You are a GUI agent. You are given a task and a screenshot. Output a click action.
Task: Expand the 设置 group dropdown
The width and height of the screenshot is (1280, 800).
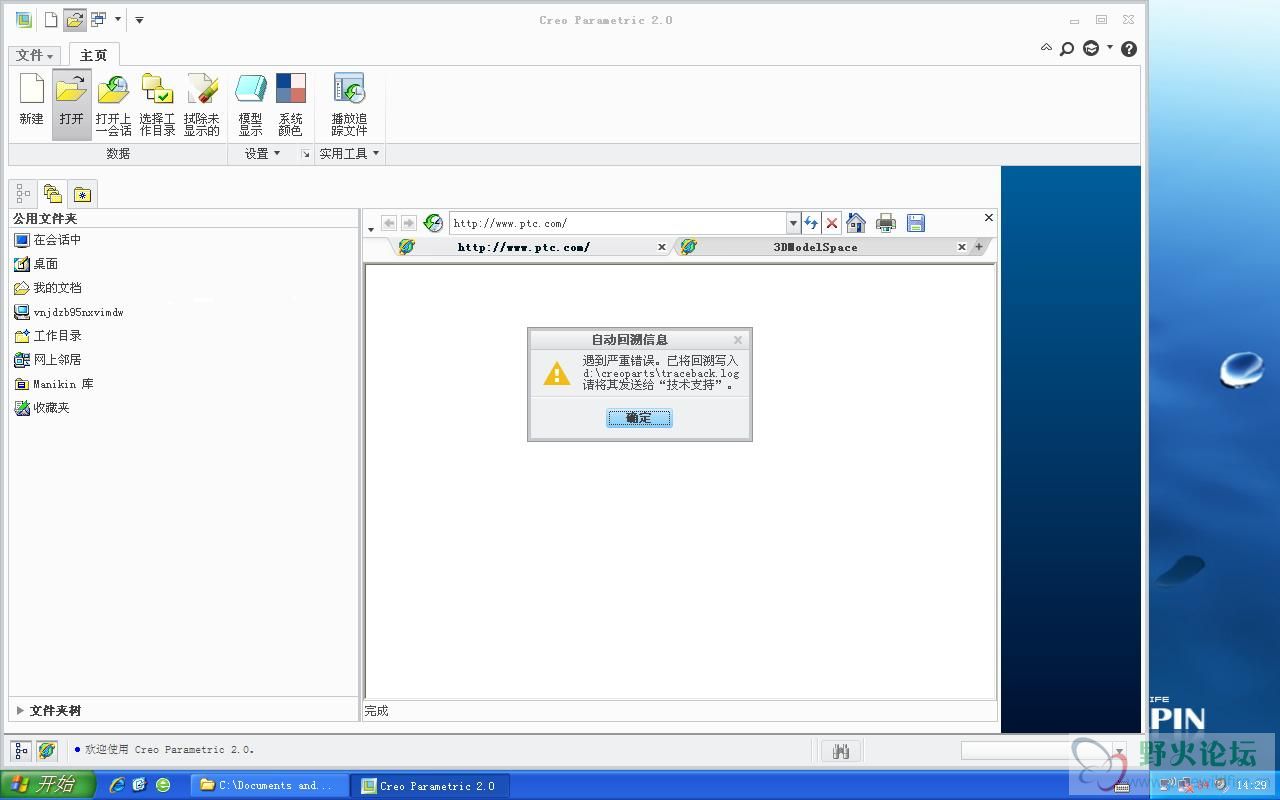tap(262, 153)
